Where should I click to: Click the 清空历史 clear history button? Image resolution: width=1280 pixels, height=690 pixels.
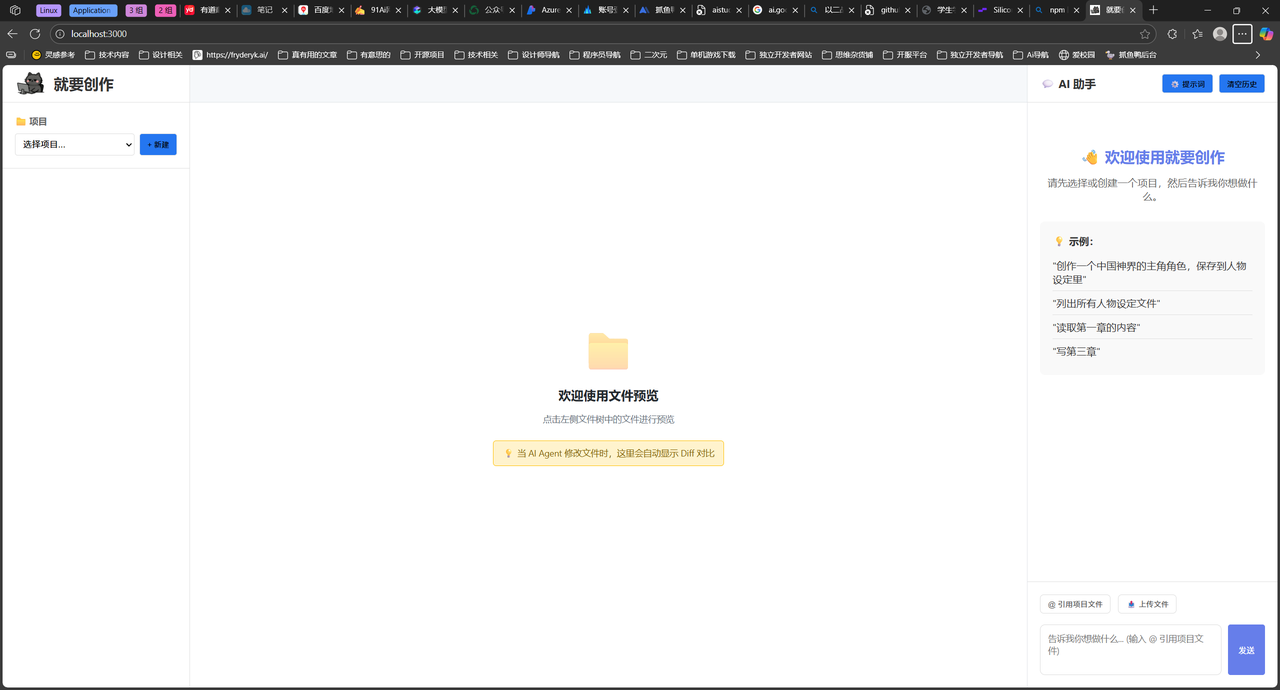pos(1241,84)
